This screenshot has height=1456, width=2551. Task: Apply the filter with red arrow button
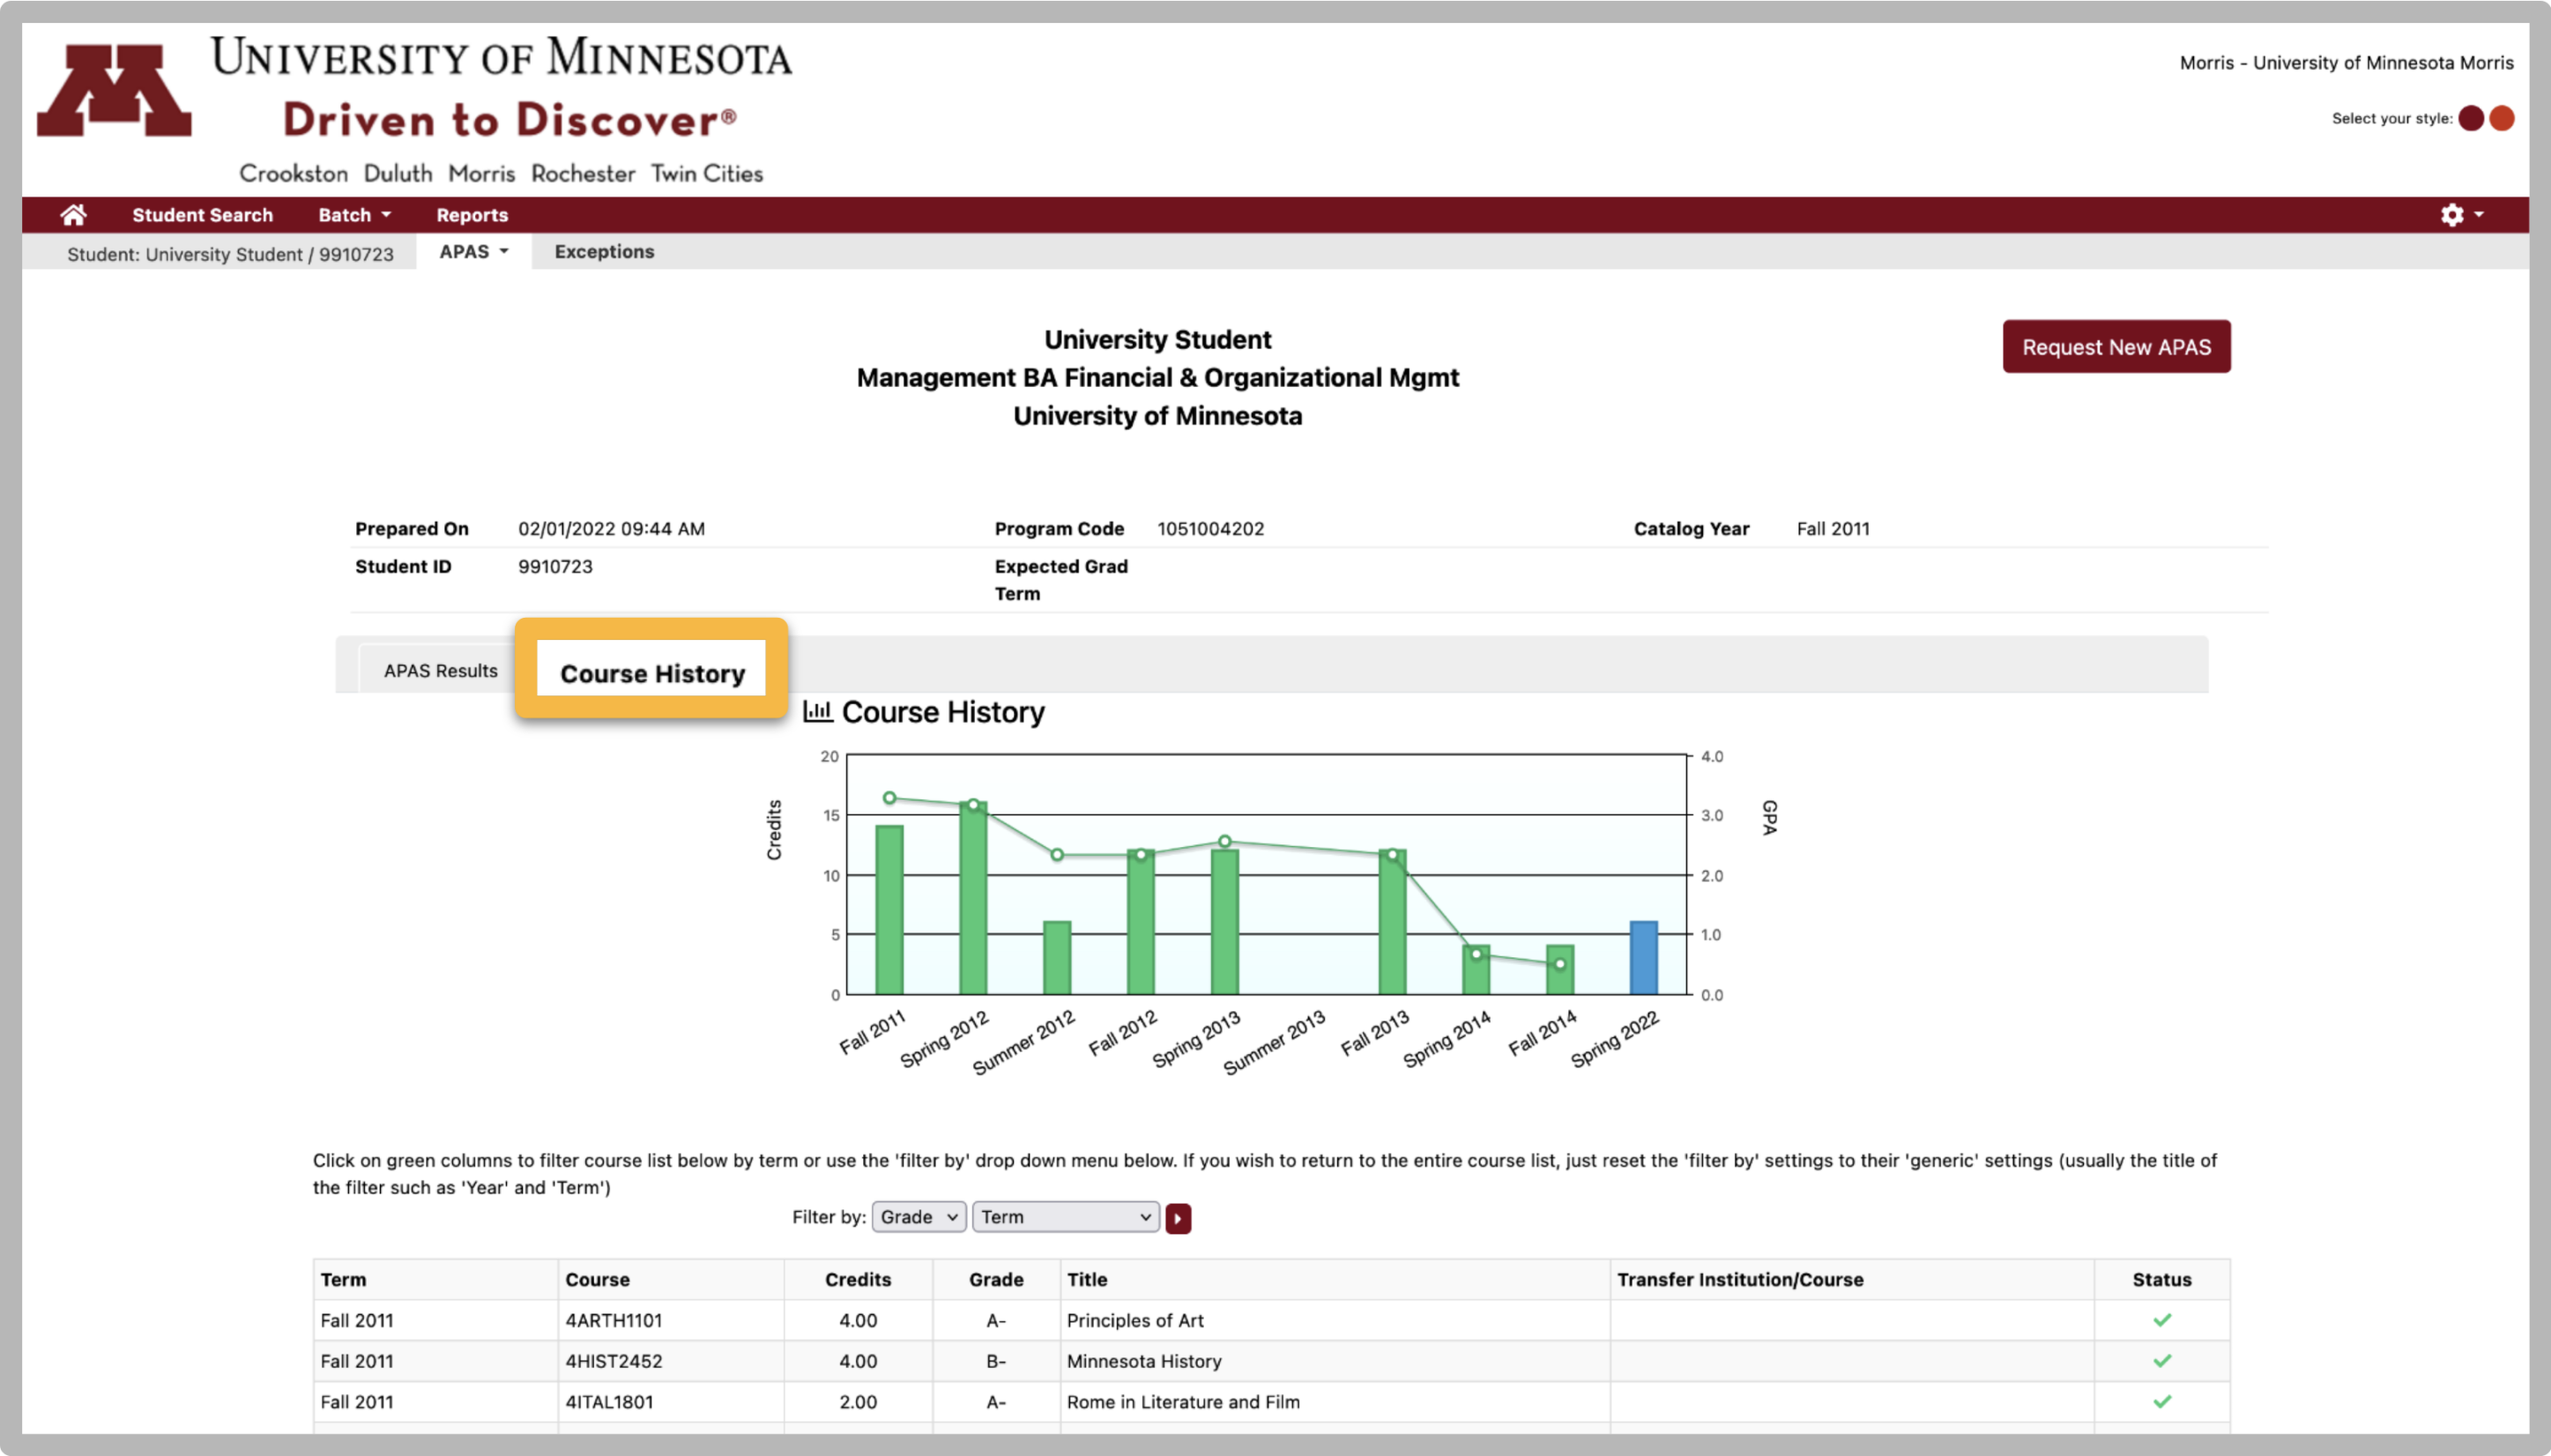point(1178,1218)
